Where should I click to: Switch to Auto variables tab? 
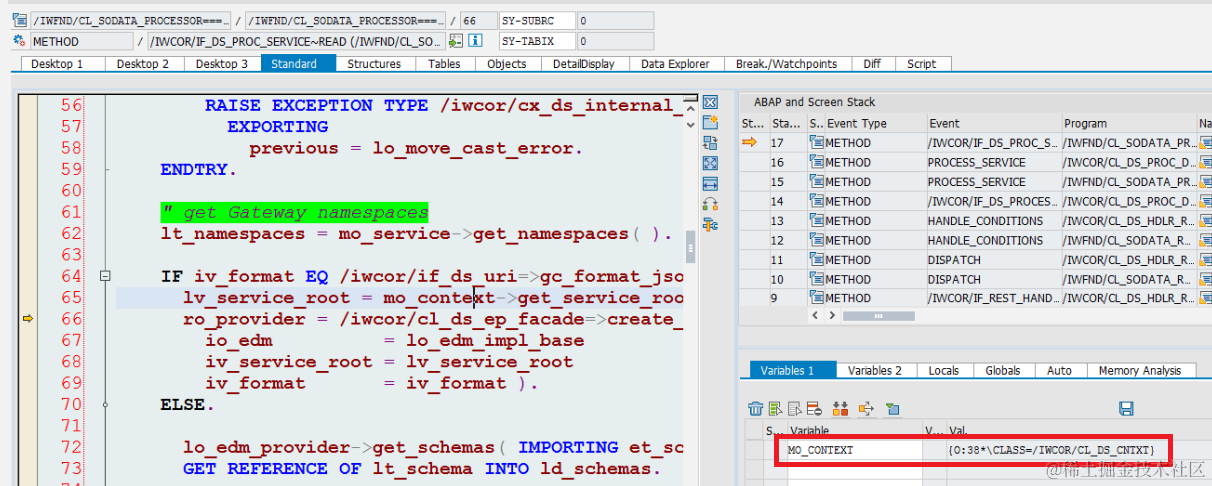click(1060, 370)
